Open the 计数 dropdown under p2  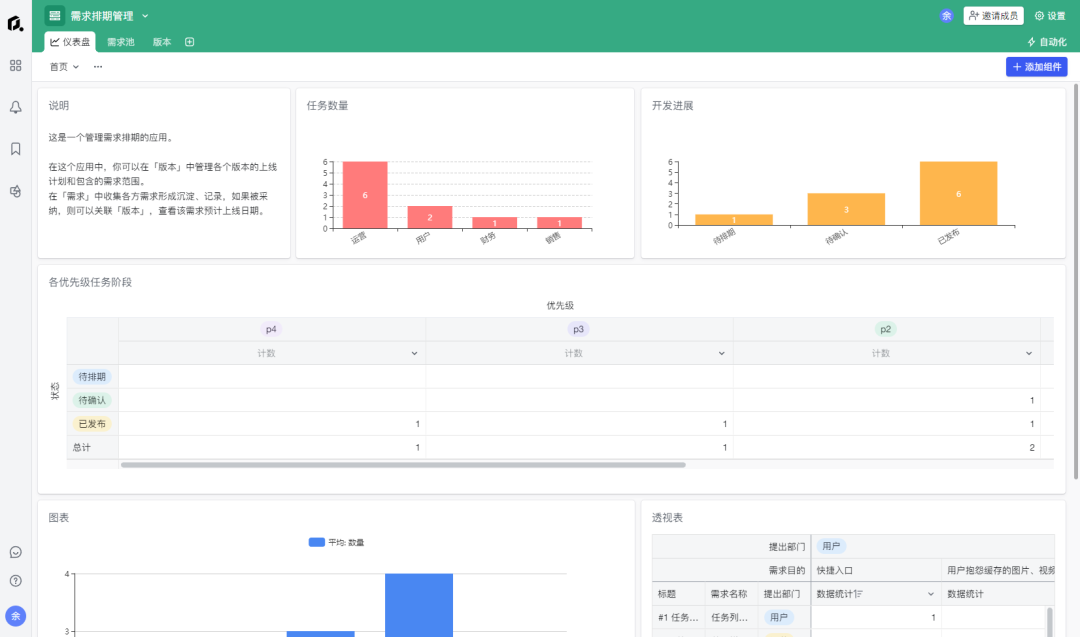point(1028,353)
